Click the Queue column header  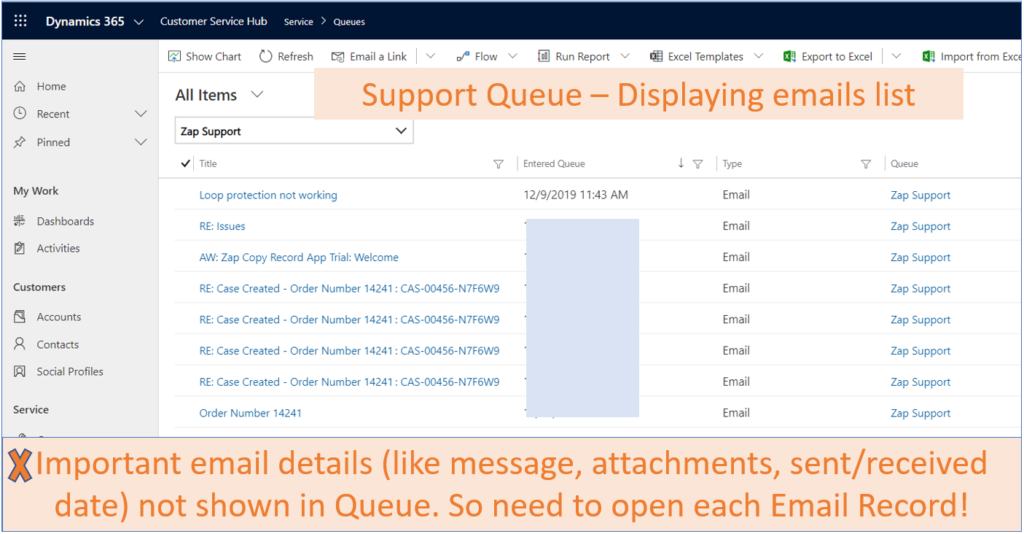904,164
